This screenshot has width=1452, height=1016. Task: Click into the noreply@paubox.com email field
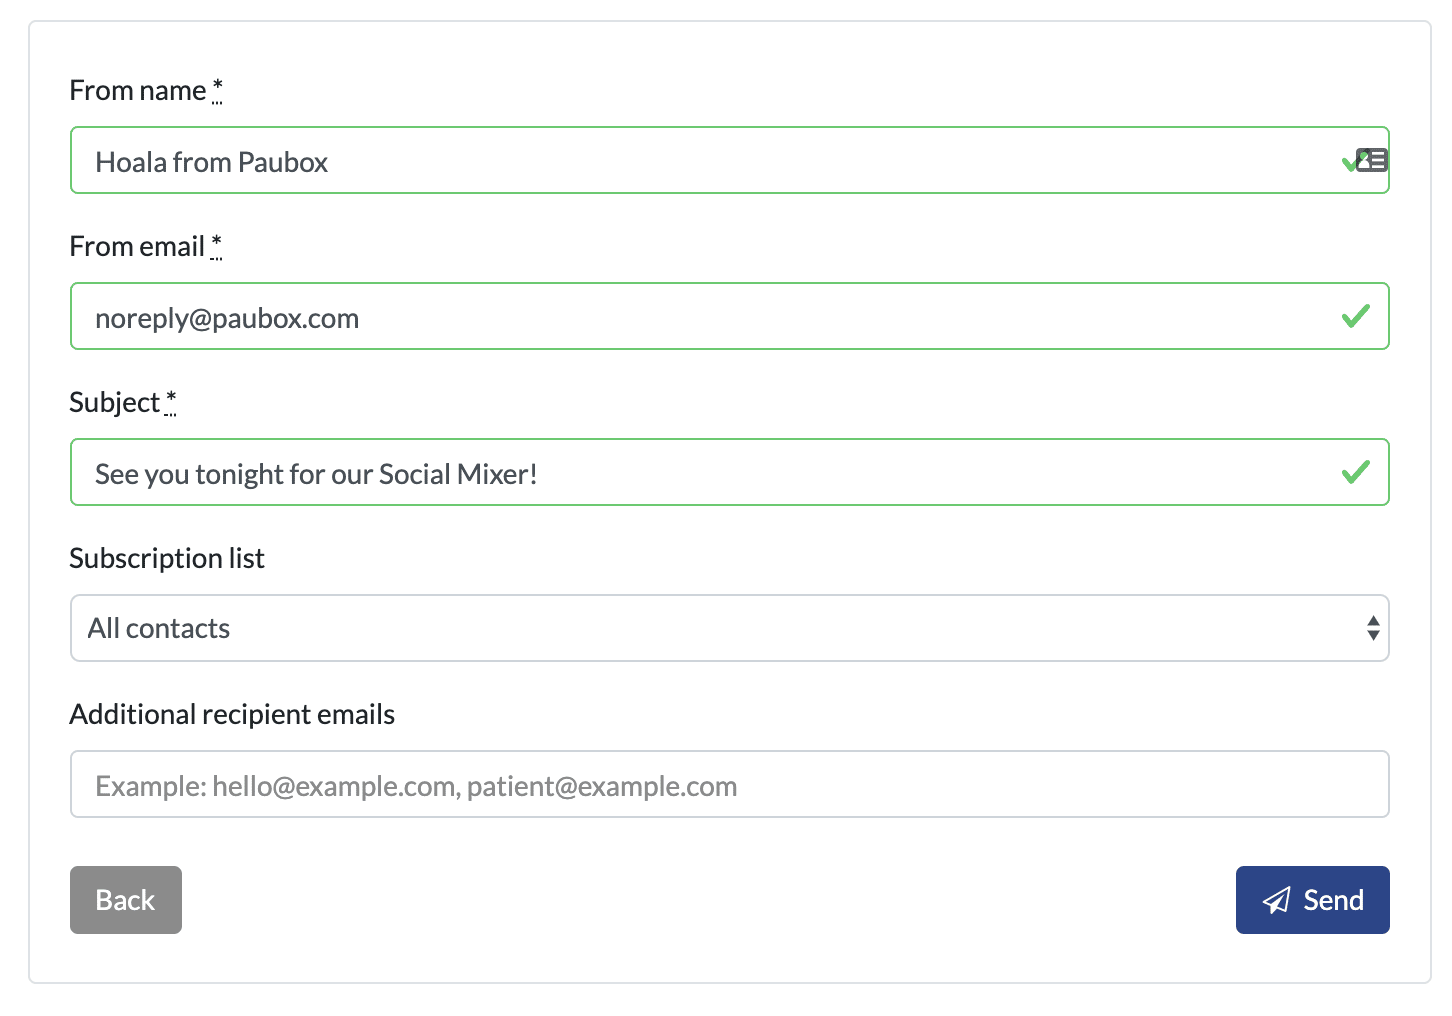700,317
